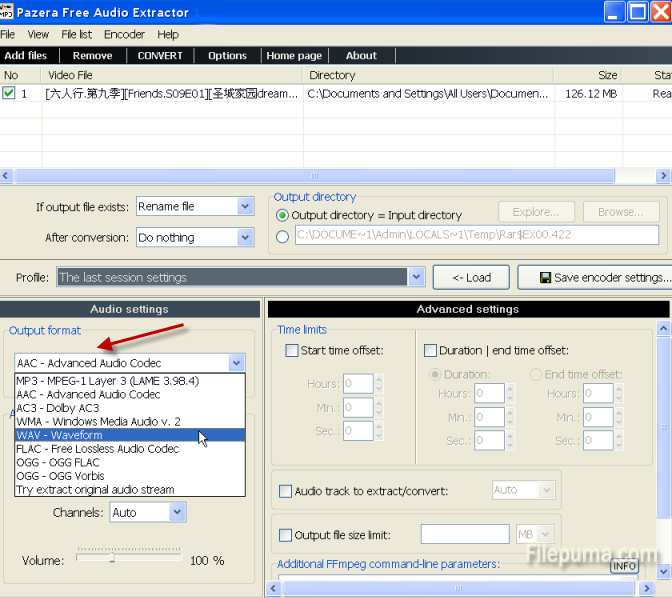Click the Volume slider handle
This screenshot has width=672, height=598.
112,559
